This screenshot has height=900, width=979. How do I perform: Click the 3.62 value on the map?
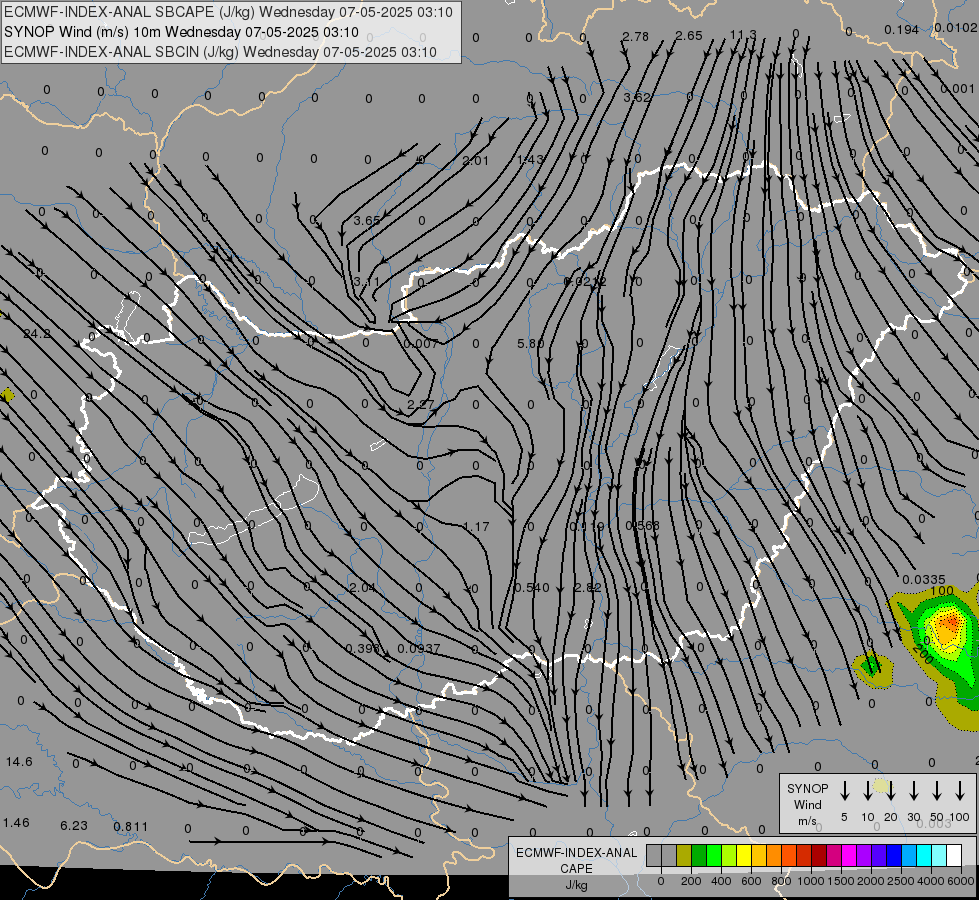[x=637, y=97]
